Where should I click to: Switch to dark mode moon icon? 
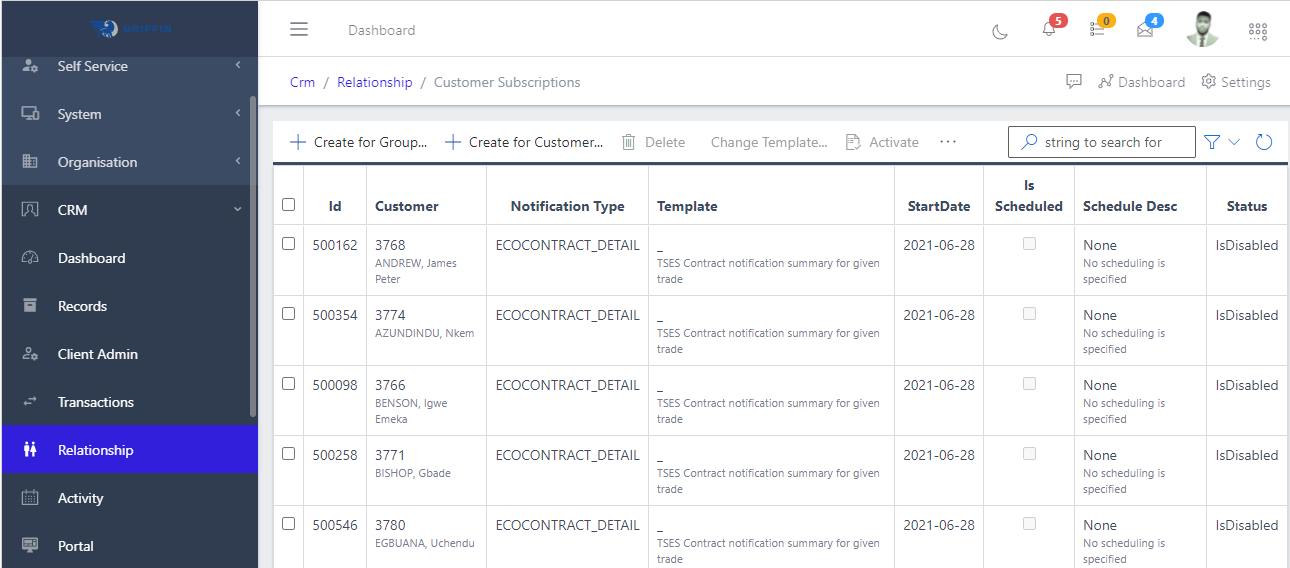(x=1000, y=31)
